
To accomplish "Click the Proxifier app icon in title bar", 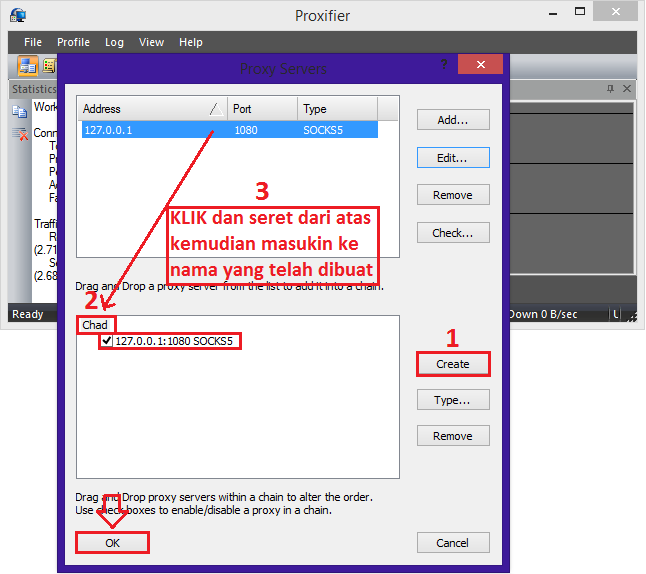I will (x=18, y=15).
